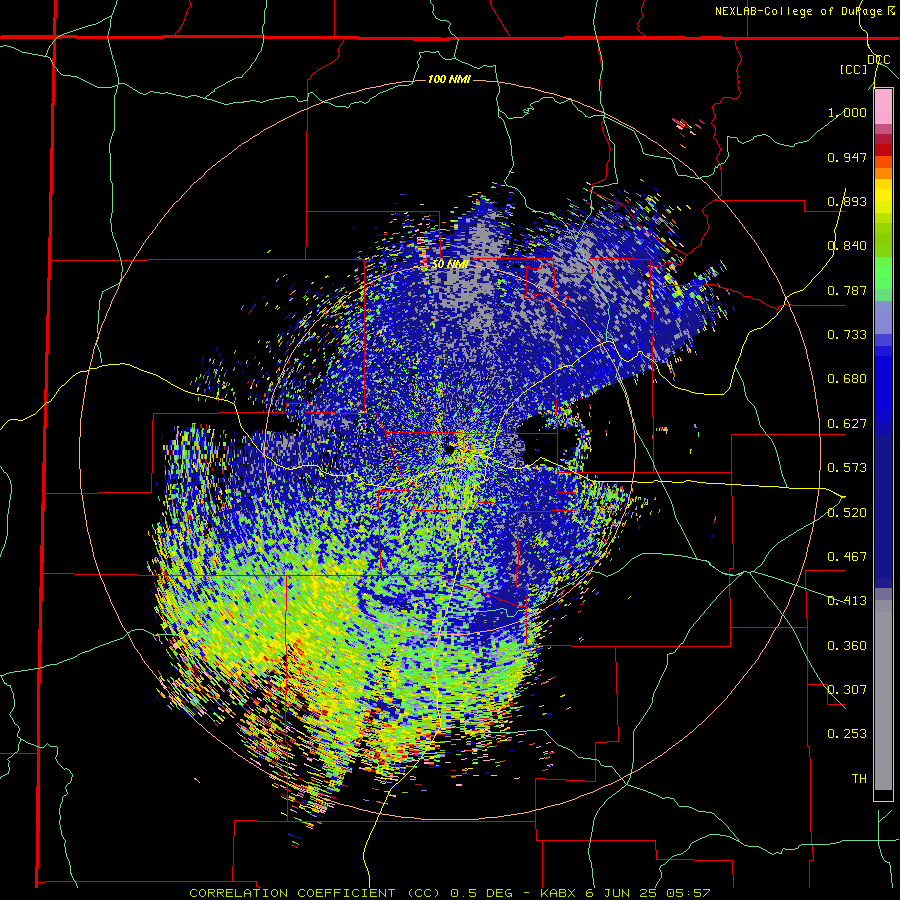Select the 0.947 legend value

tap(847, 157)
